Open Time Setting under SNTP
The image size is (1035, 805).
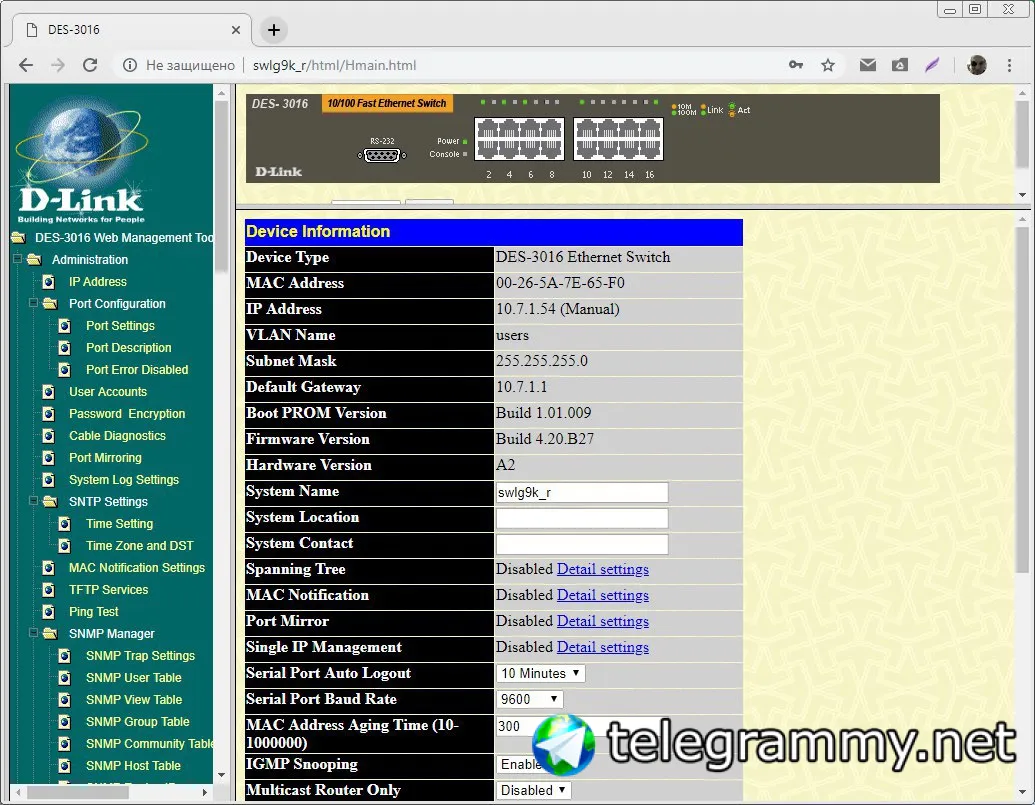(119, 524)
